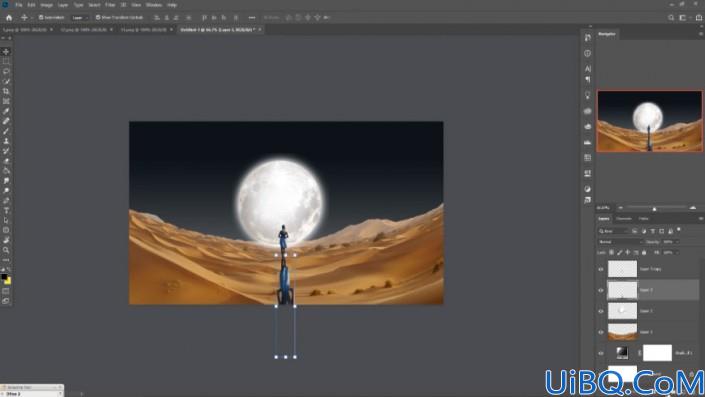Select the Move tool in toolbox
705x397 pixels.
coord(6,52)
